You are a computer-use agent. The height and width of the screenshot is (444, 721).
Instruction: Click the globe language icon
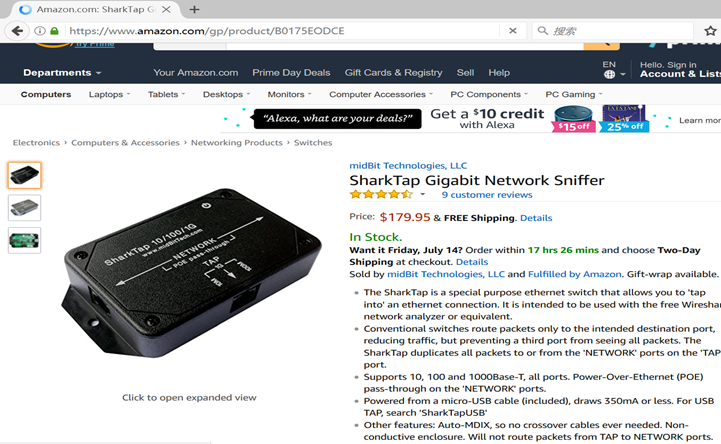click(x=609, y=74)
